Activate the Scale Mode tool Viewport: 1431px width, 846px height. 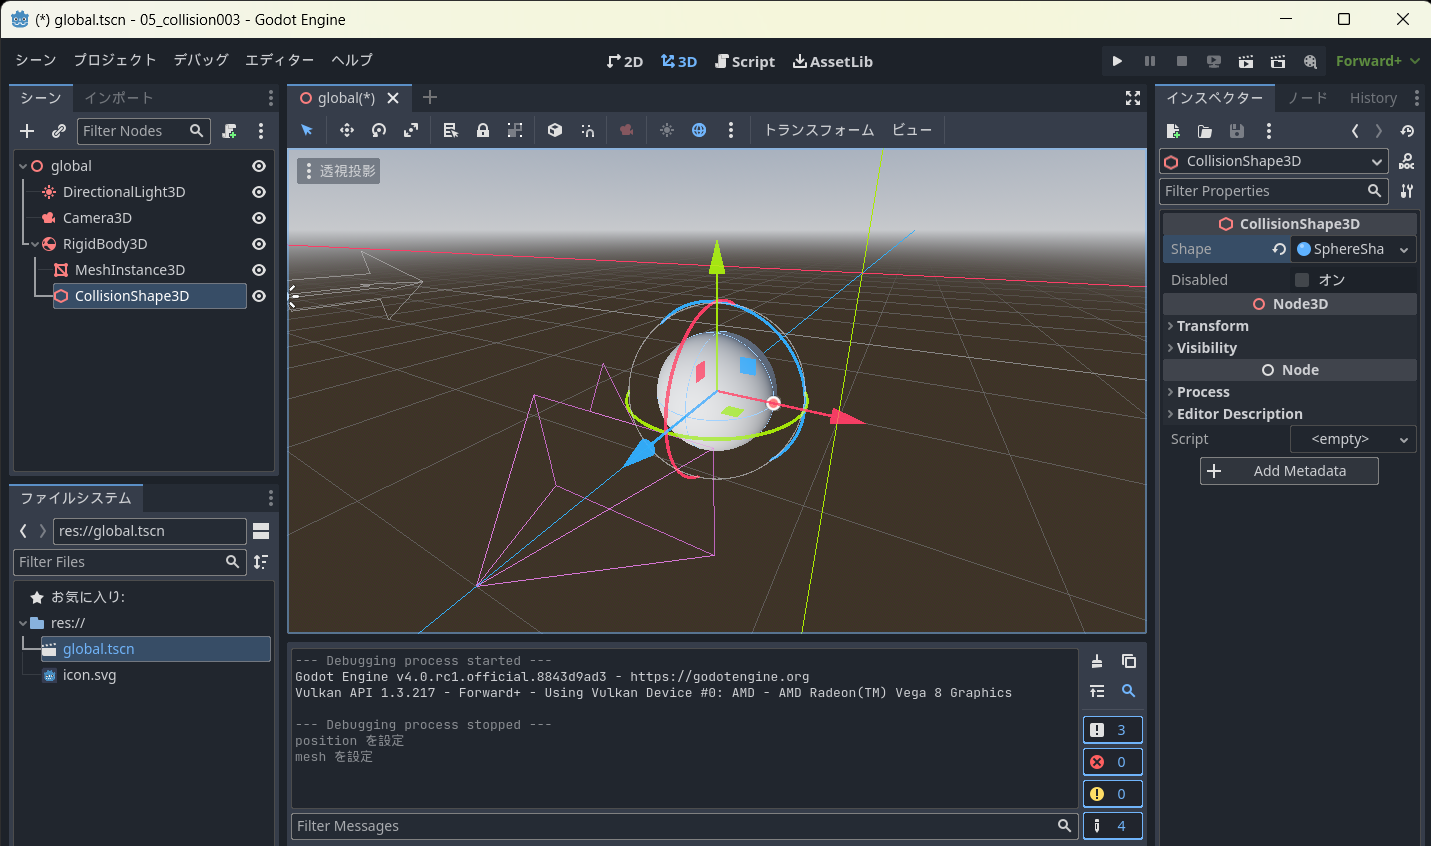coord(411,130)
